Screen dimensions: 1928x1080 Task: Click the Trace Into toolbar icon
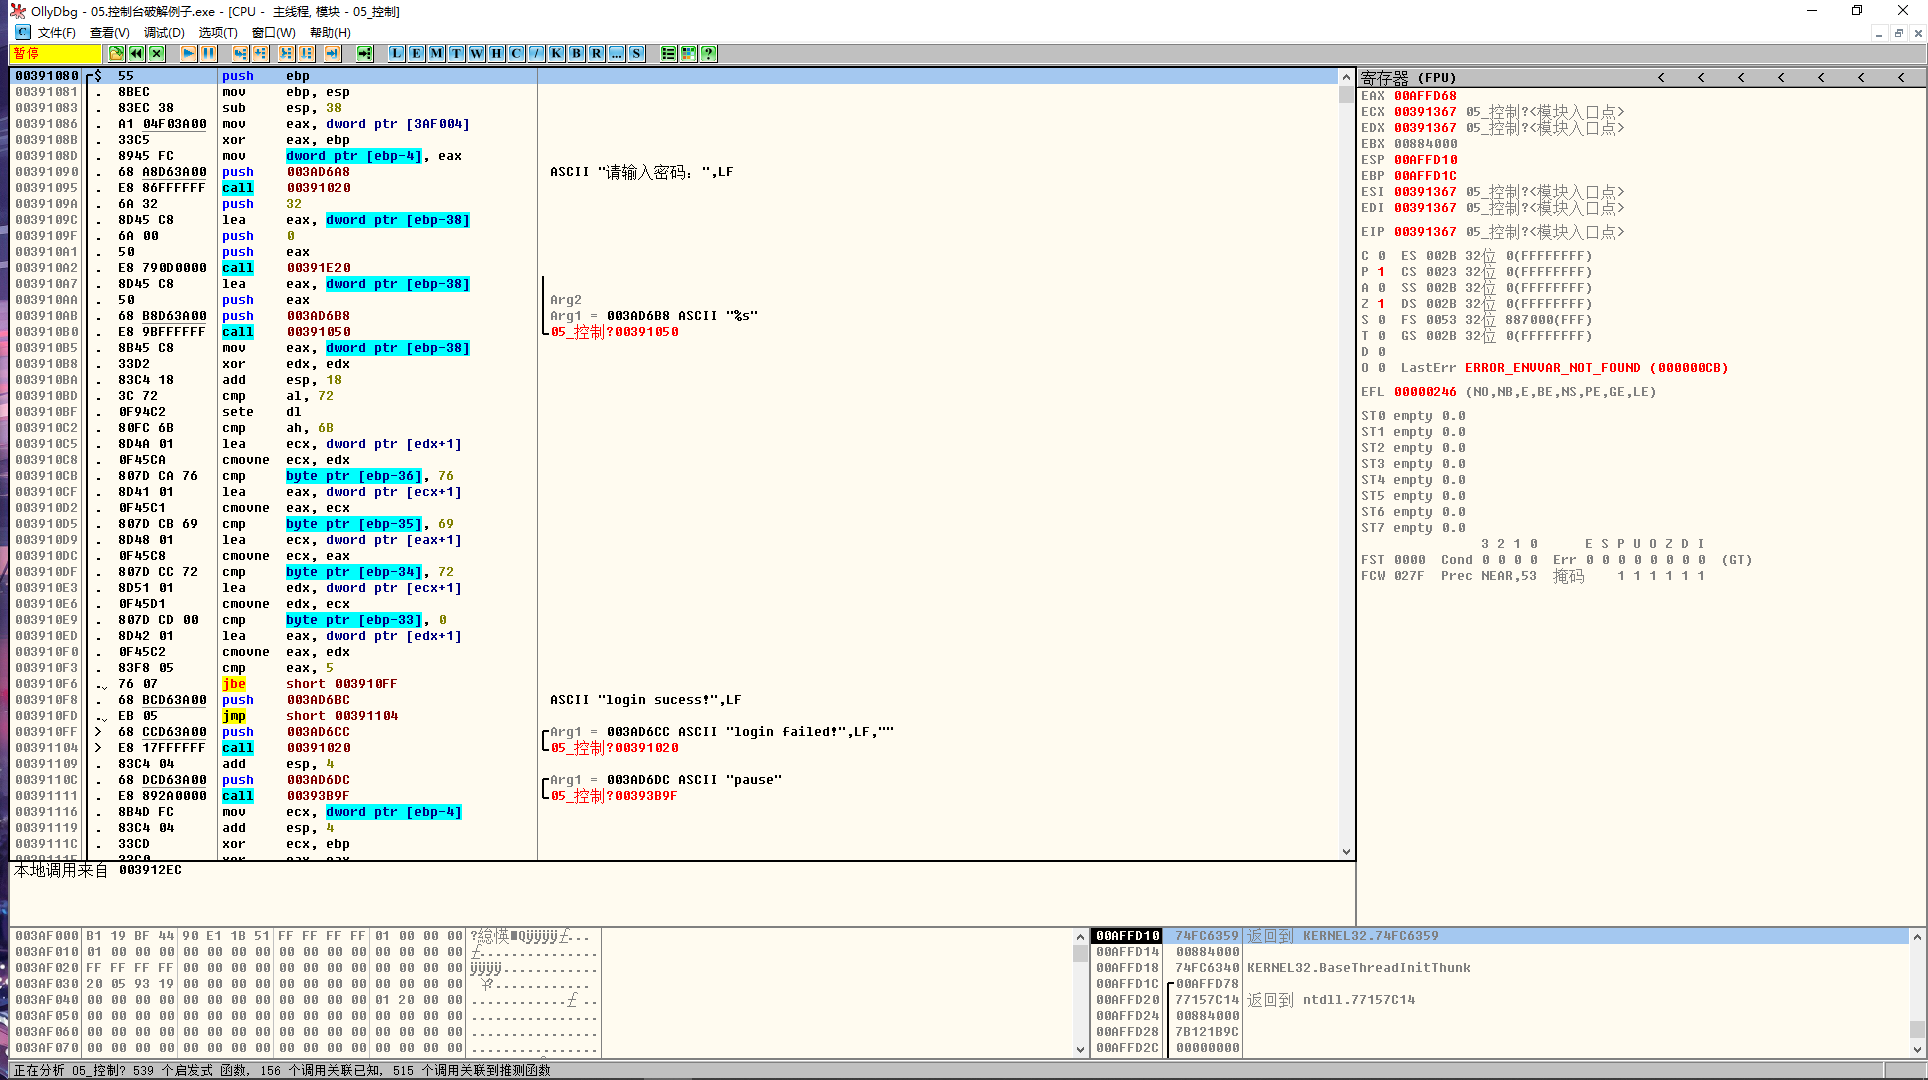286,54
